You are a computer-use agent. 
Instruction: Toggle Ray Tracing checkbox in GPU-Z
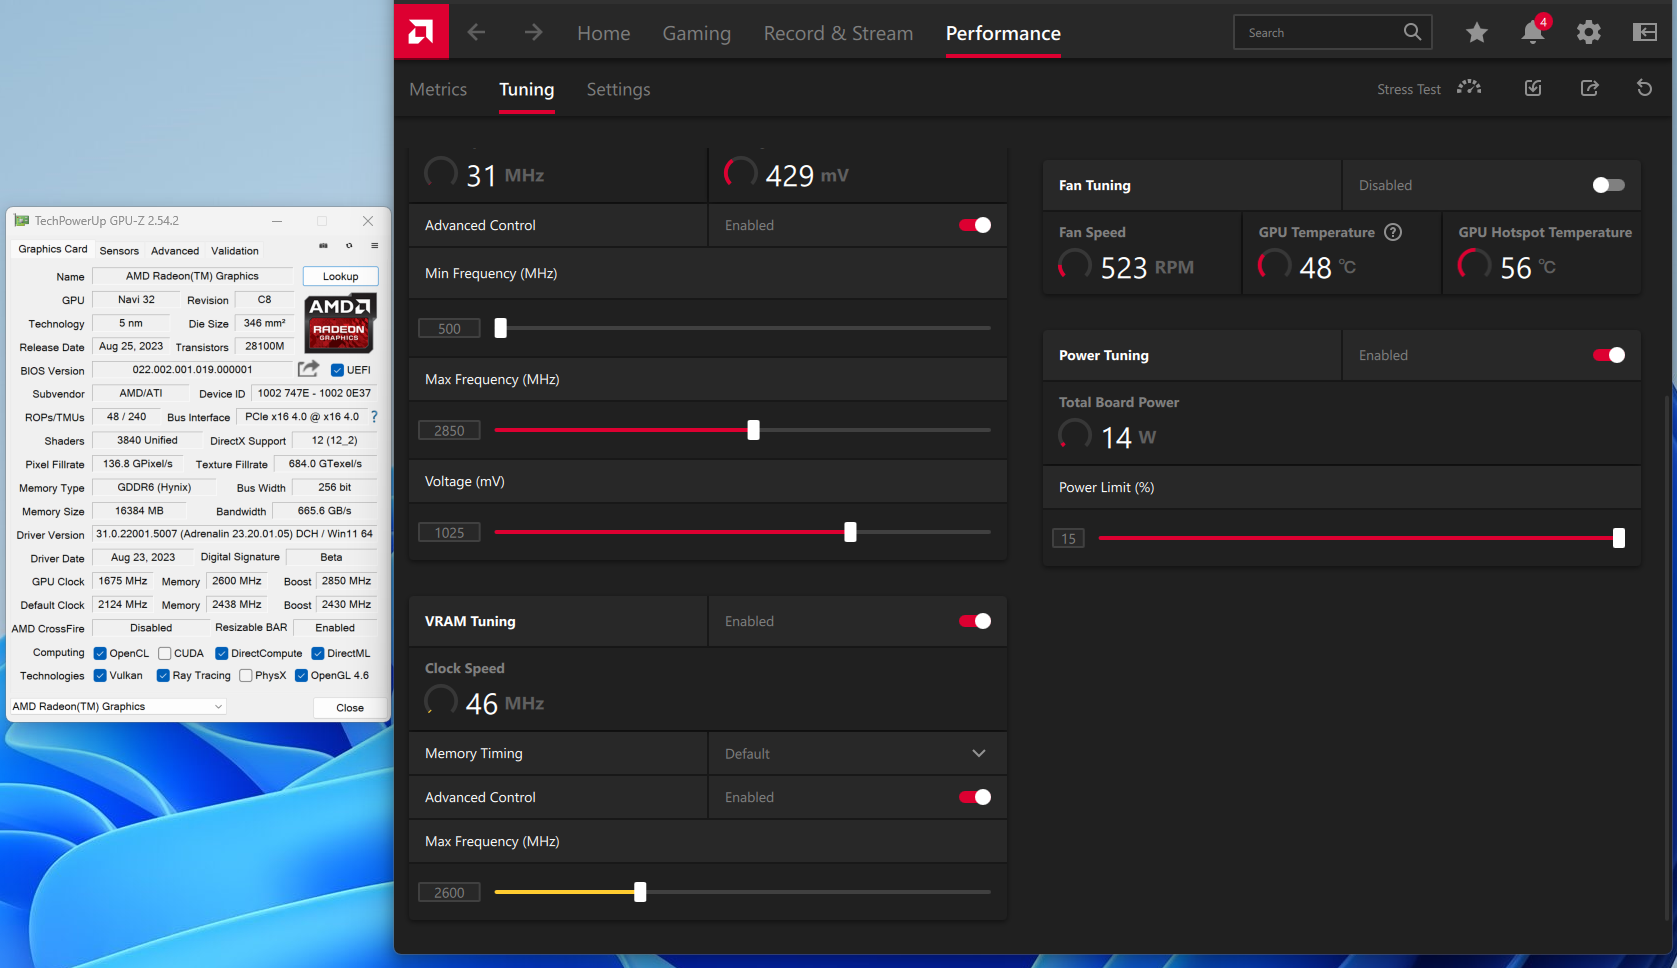point(163,676)
